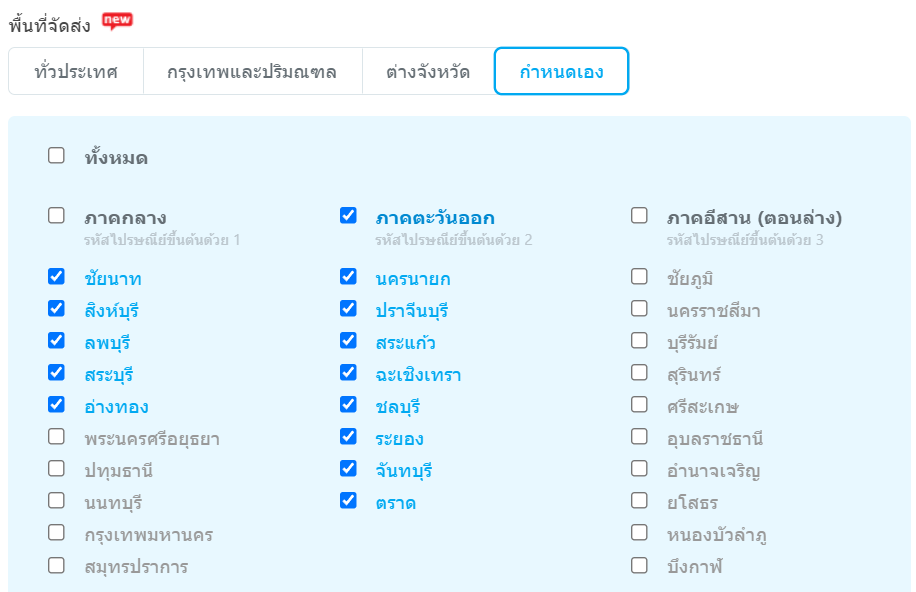Image resolution: width=916 pixels, height=592 pixels.
Task: Click the บึงกาฬ province label
Action: coord(694,567)
